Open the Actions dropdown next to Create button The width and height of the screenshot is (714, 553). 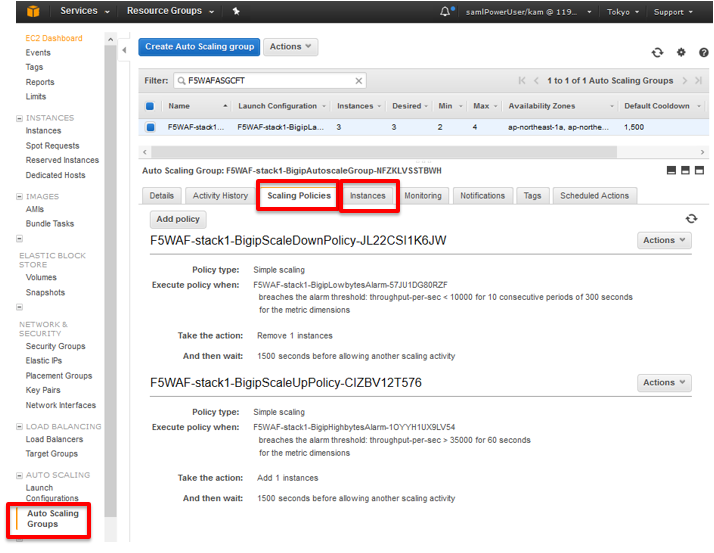tap(291, 47)
